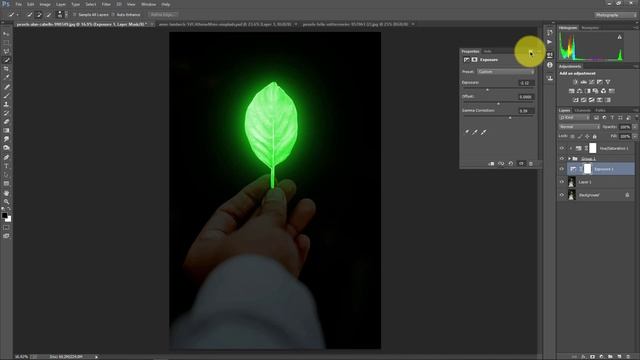
Task: Add a Levels adjustment from Adjustments panel
Action: click(x=584, y=82)
